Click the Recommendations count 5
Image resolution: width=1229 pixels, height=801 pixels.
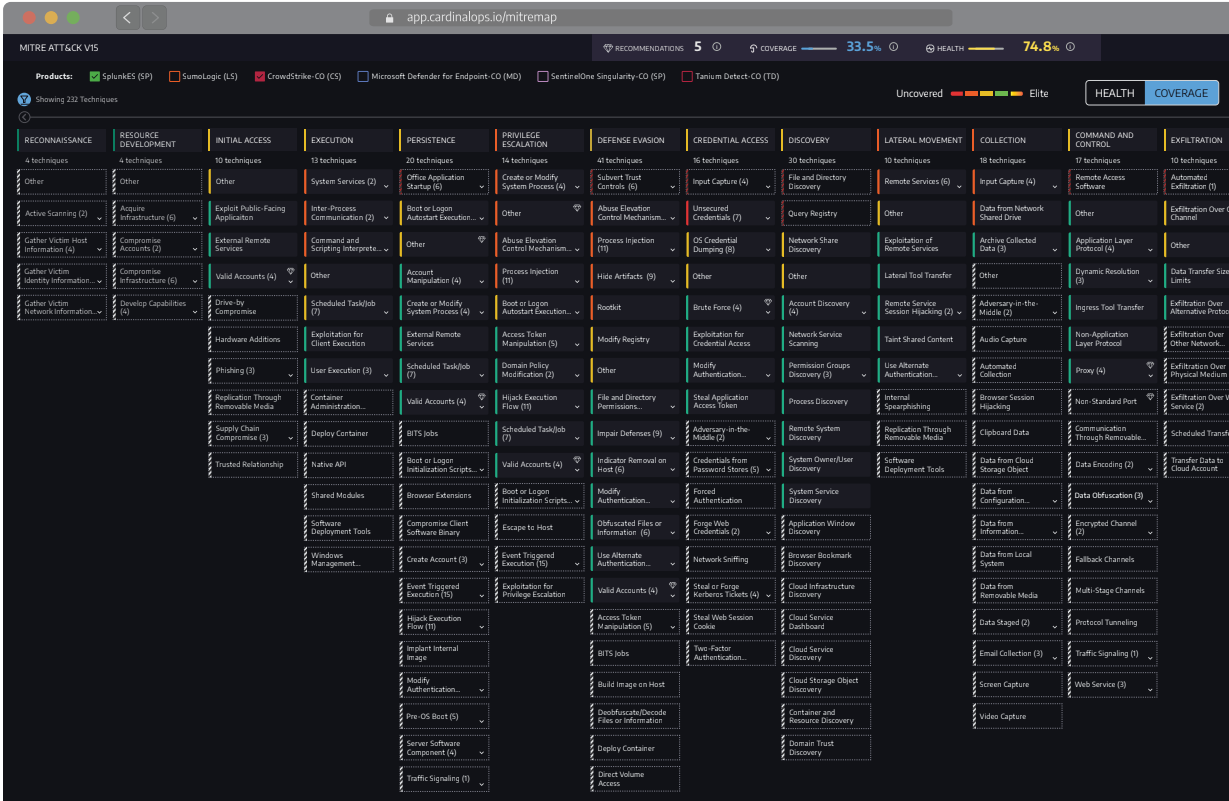(698, 47)
